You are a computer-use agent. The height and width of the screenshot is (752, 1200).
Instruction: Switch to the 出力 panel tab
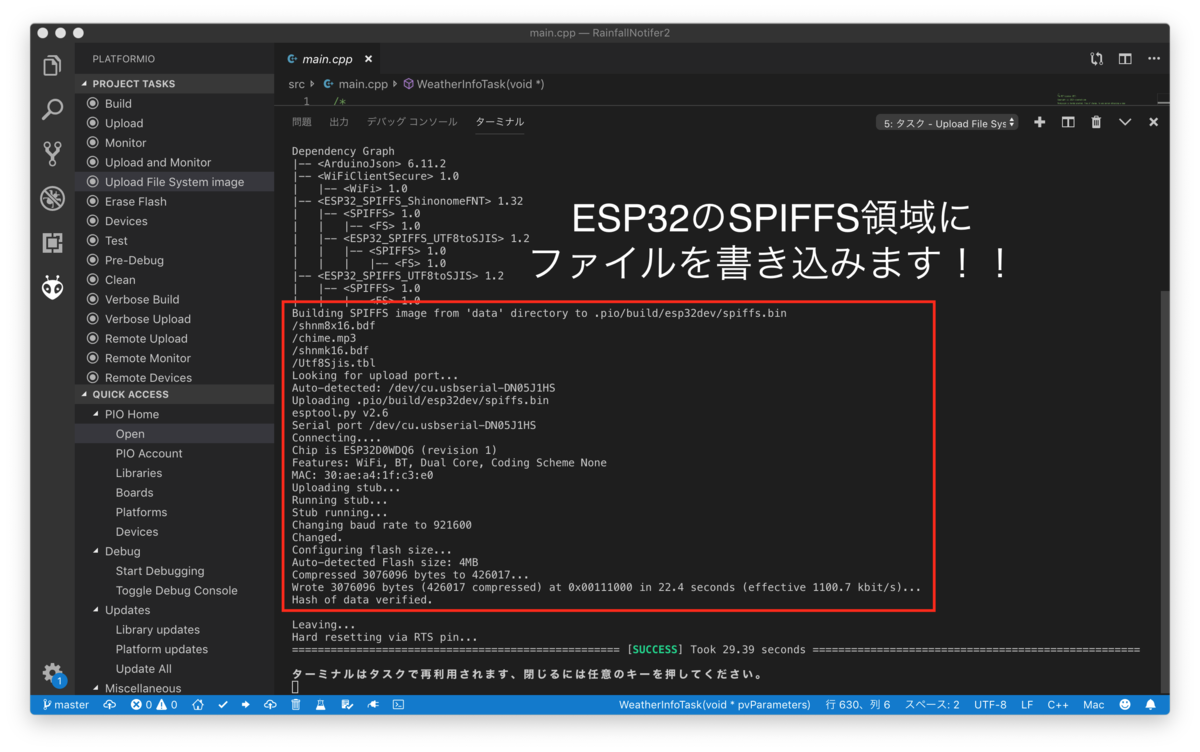point(339,122)
